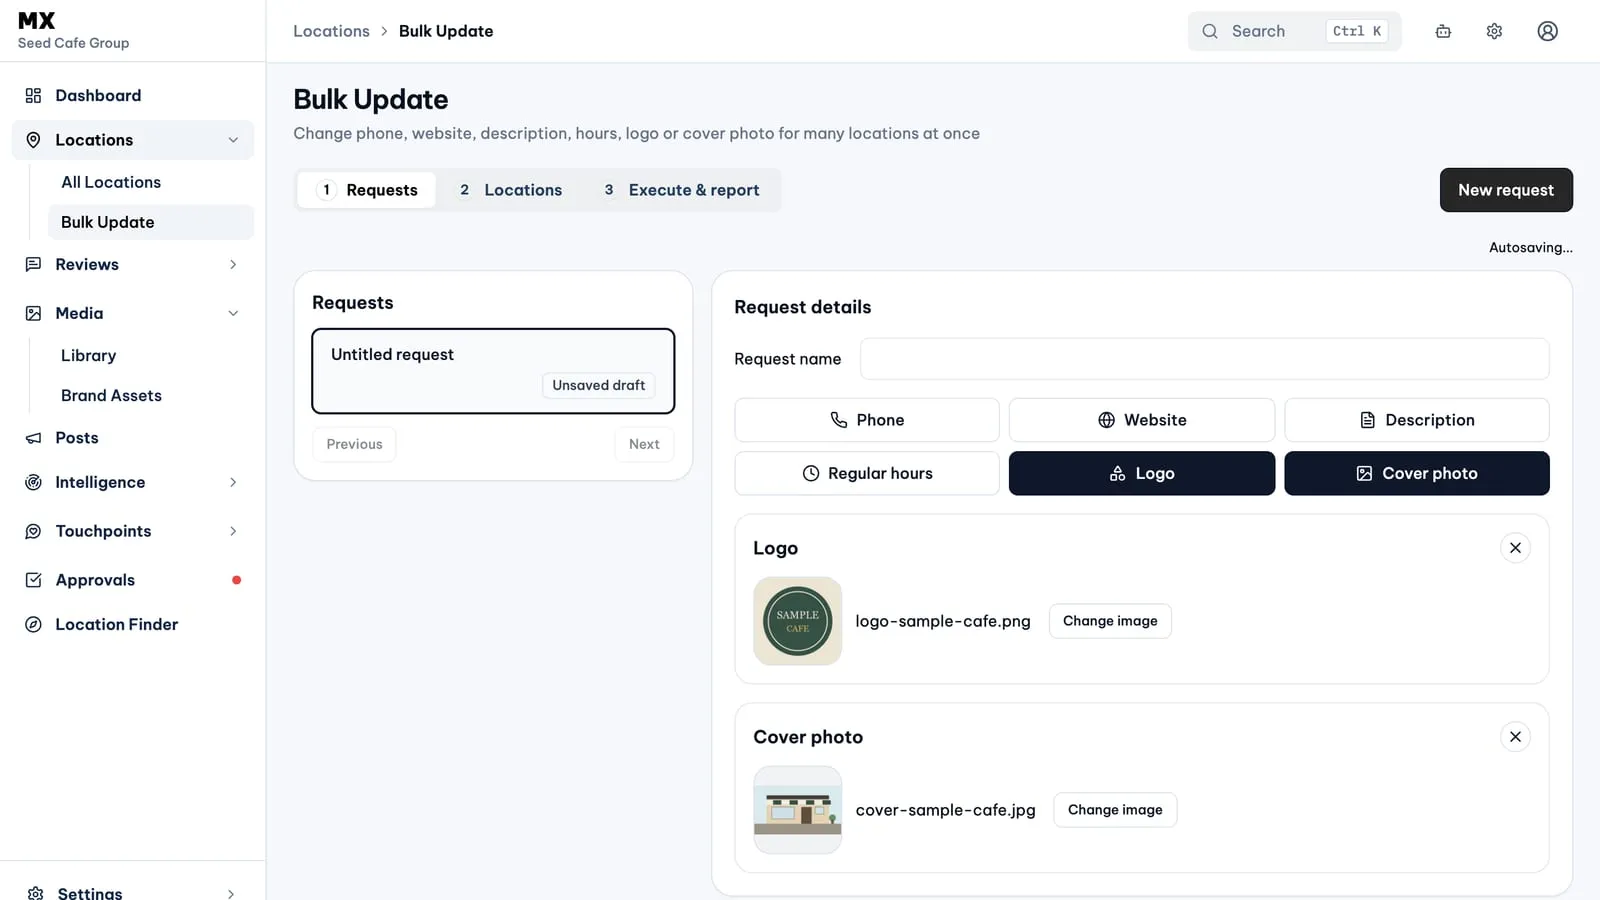Click the Location Finder compass icon
1600x900 pixels.
(x=33, y=624)
